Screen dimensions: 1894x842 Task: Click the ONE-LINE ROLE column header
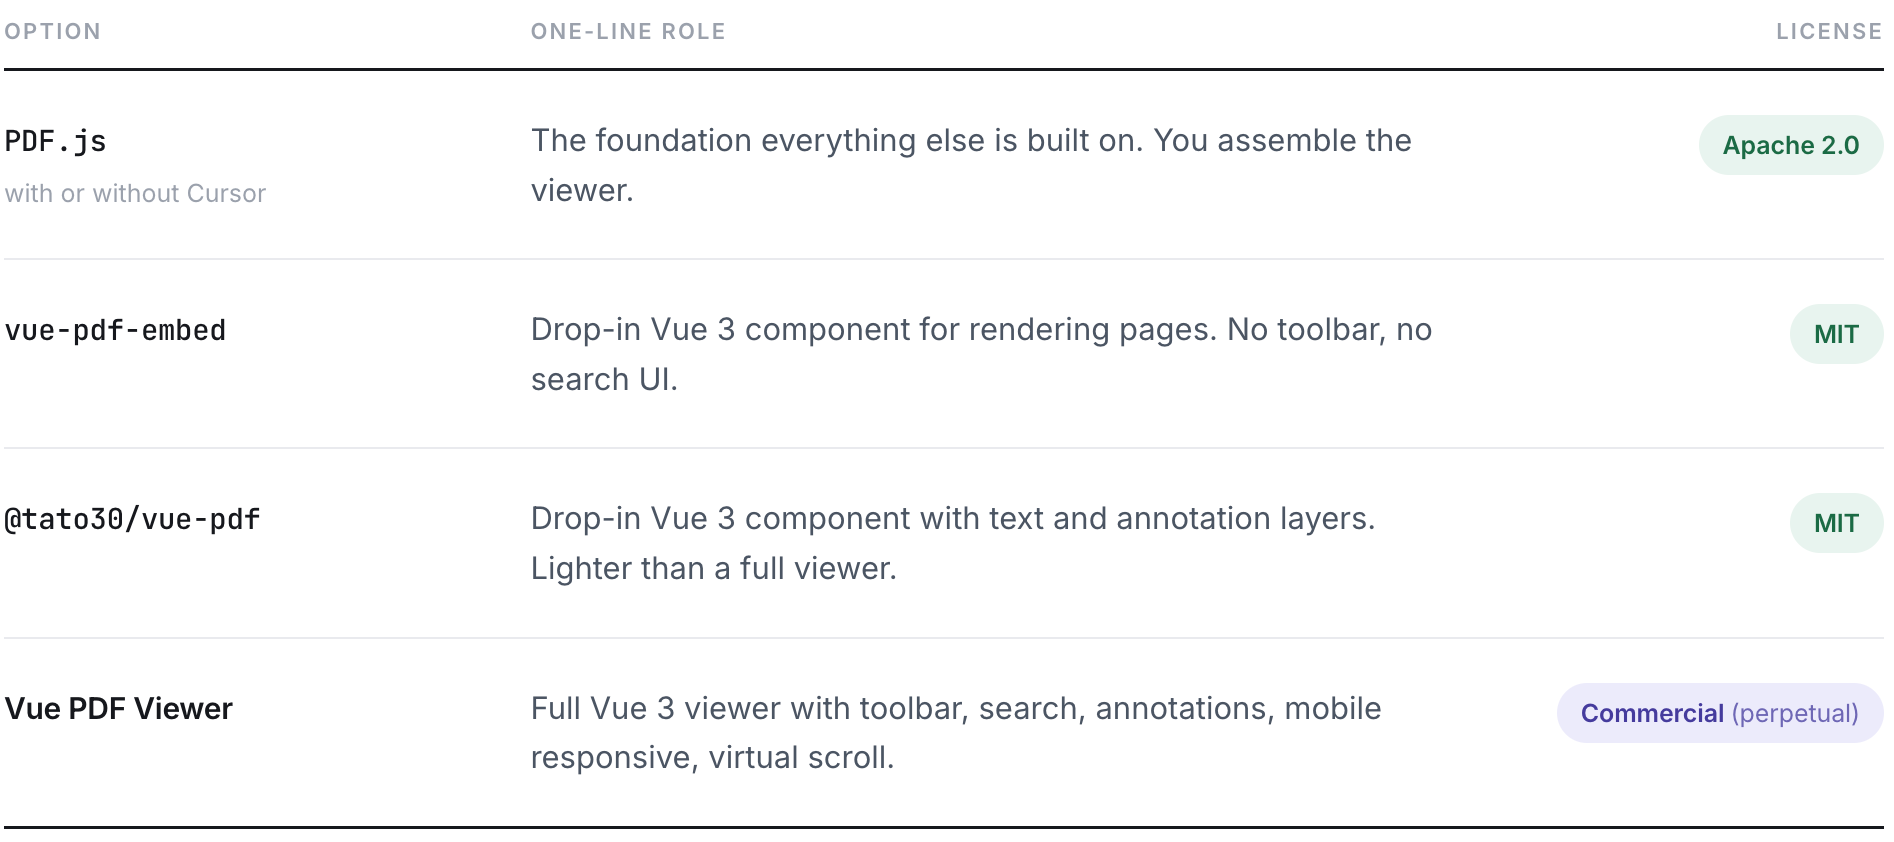point(628,32)
